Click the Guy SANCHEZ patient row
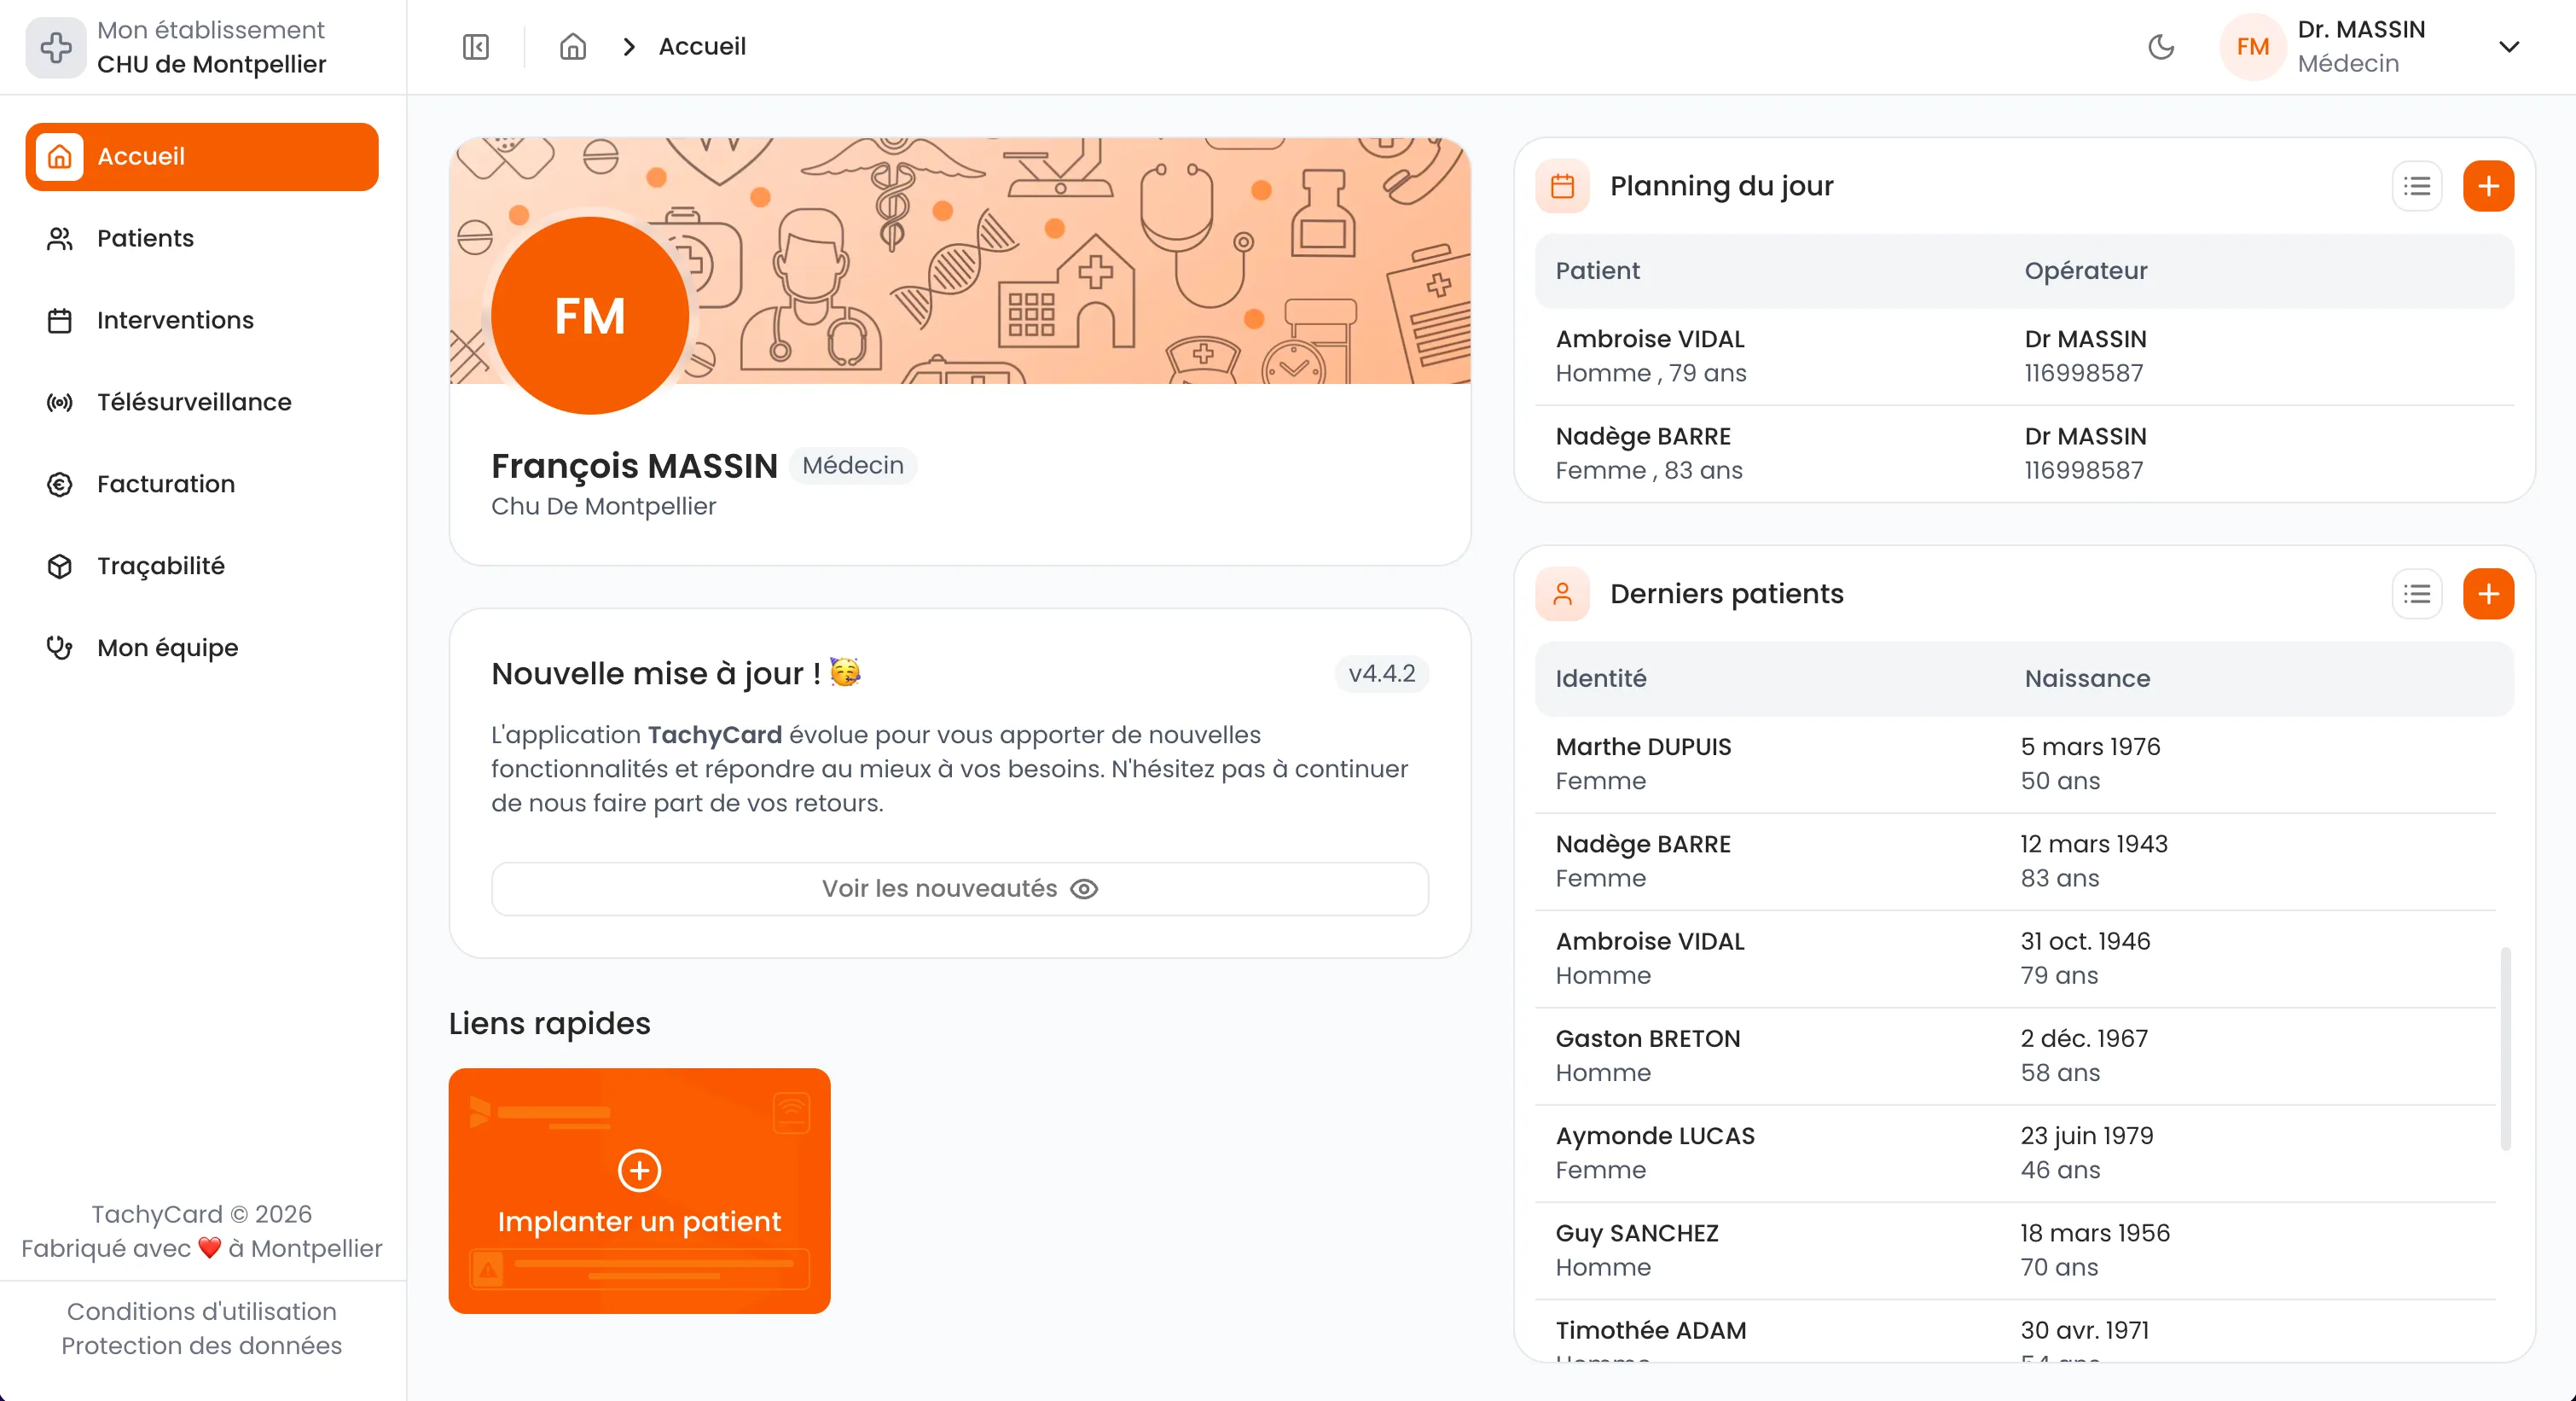Viewport: 2576px width, 1401px height. [2015, 1250]
